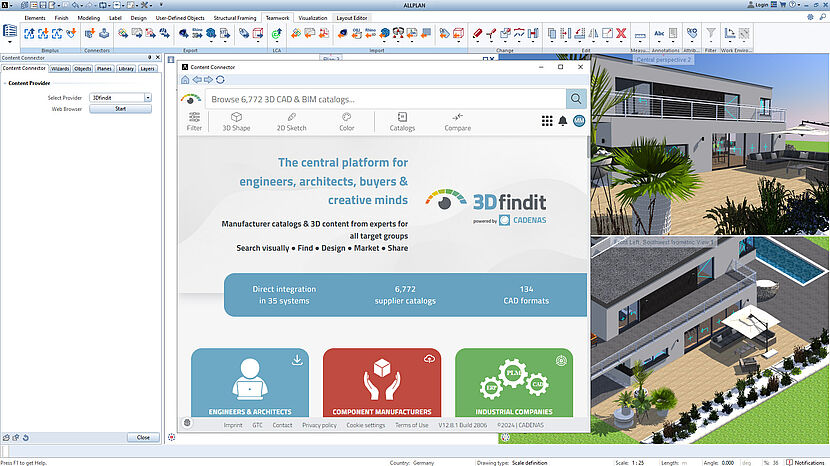This screenshot has width=830, height=466.
Task: Click the Color search icon
Action: [x=346, y=121]
